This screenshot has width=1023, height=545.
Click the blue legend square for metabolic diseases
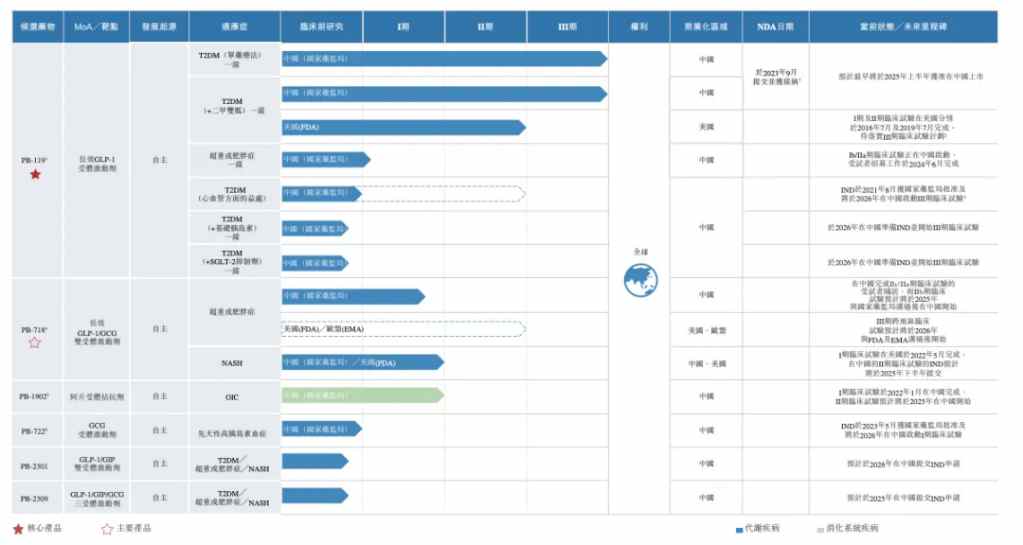tap(738, 528)
